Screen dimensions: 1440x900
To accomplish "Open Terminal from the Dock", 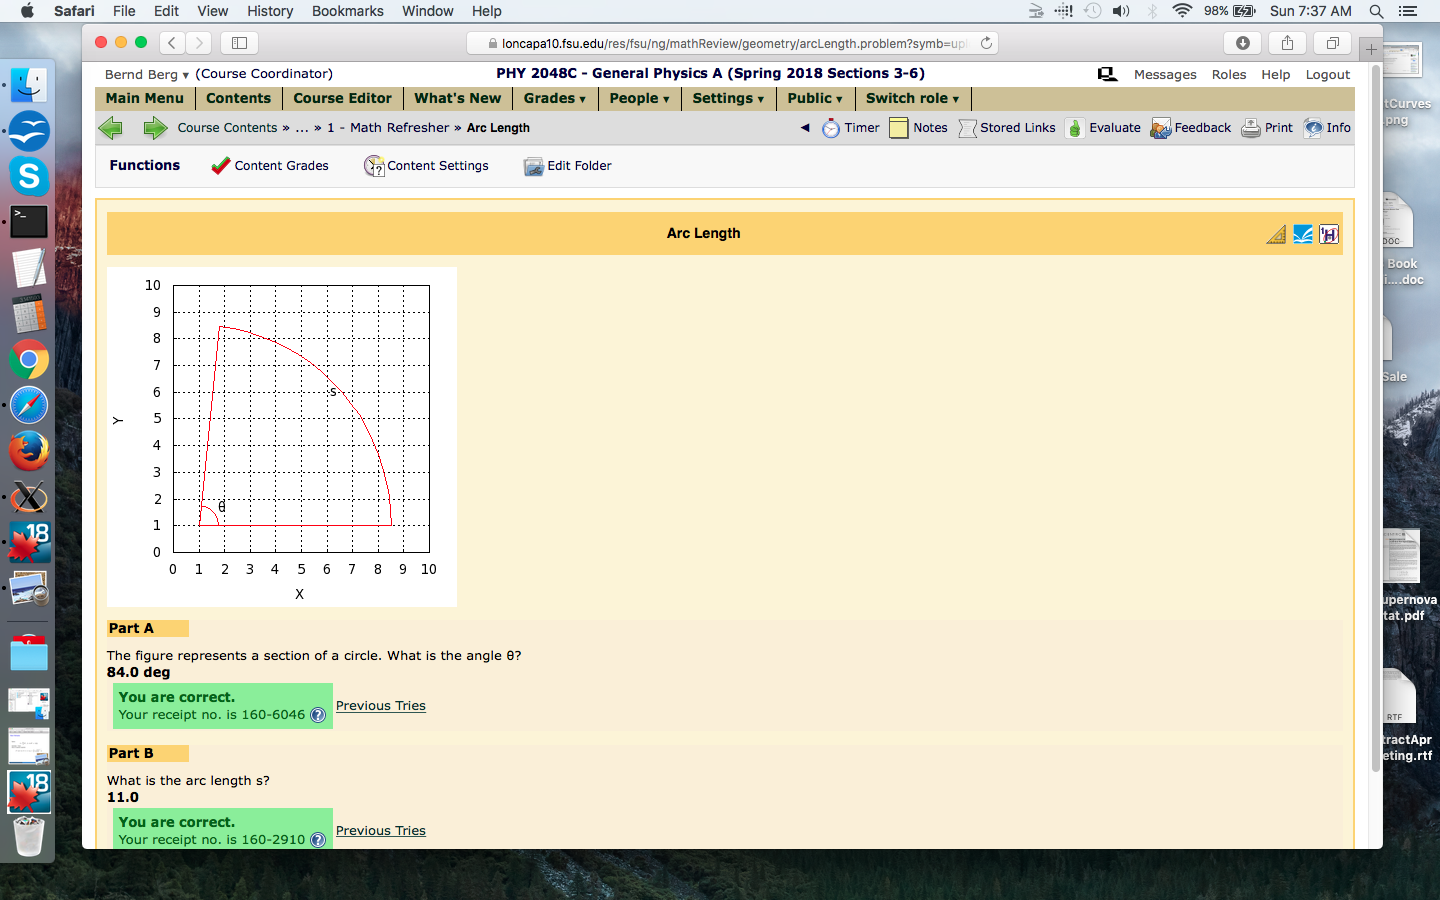I will point(29,222).
